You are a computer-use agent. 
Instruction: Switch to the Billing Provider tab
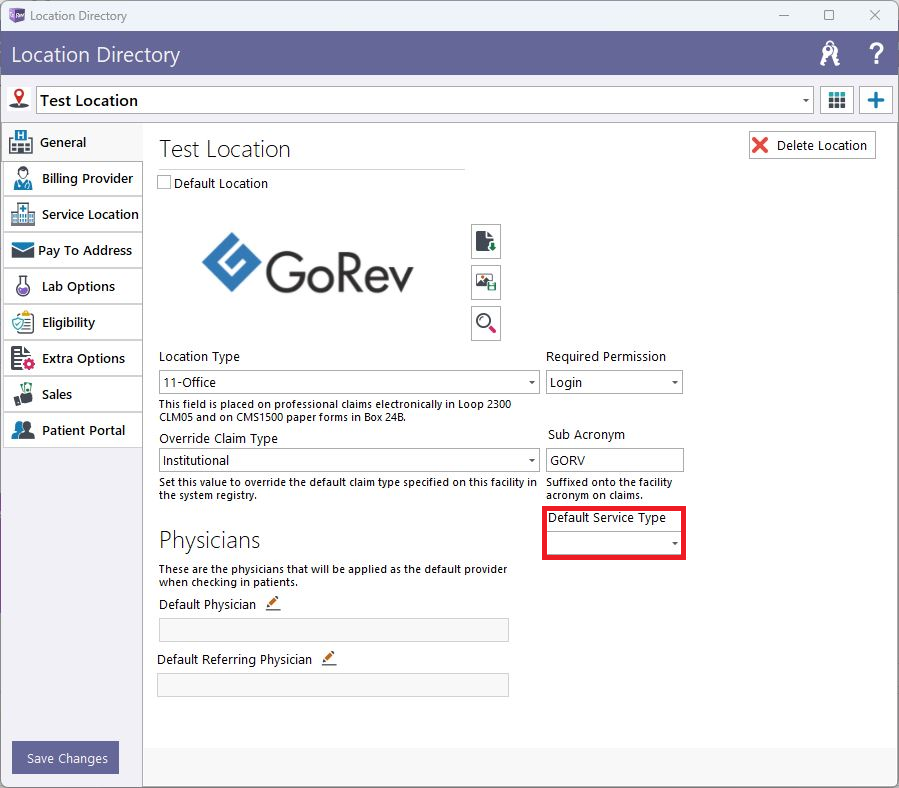(73, 178)
